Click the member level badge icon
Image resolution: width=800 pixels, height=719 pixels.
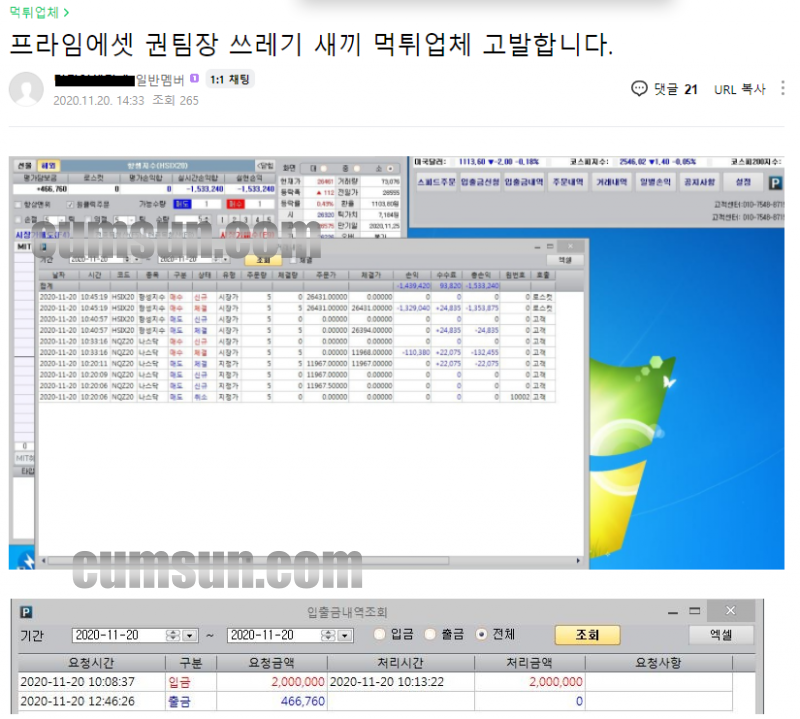pyautogui.click(x=194, y=79)
